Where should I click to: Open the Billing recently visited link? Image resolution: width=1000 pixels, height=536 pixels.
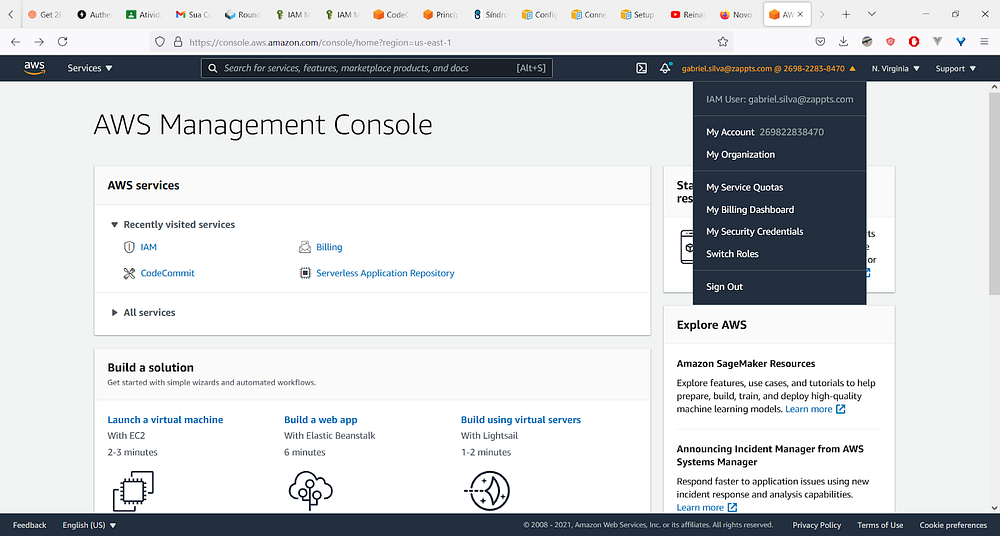pos(329,247)
